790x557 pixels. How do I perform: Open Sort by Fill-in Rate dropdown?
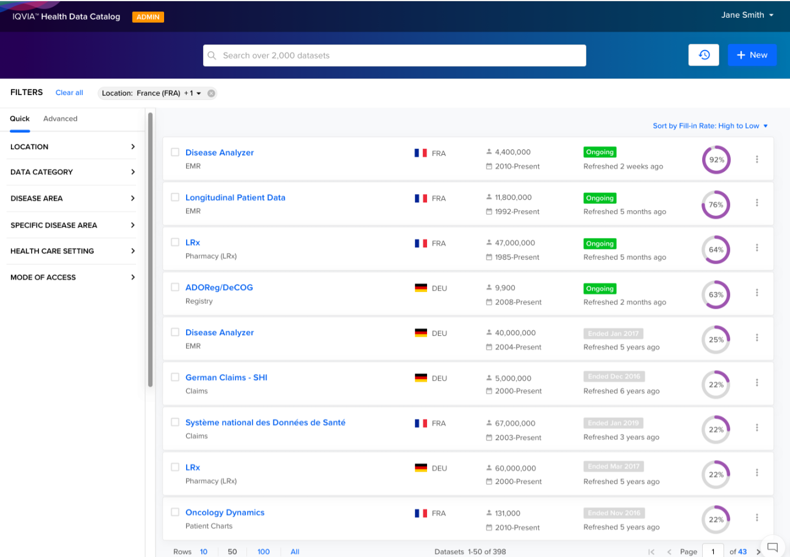click(x=710, y=126)
